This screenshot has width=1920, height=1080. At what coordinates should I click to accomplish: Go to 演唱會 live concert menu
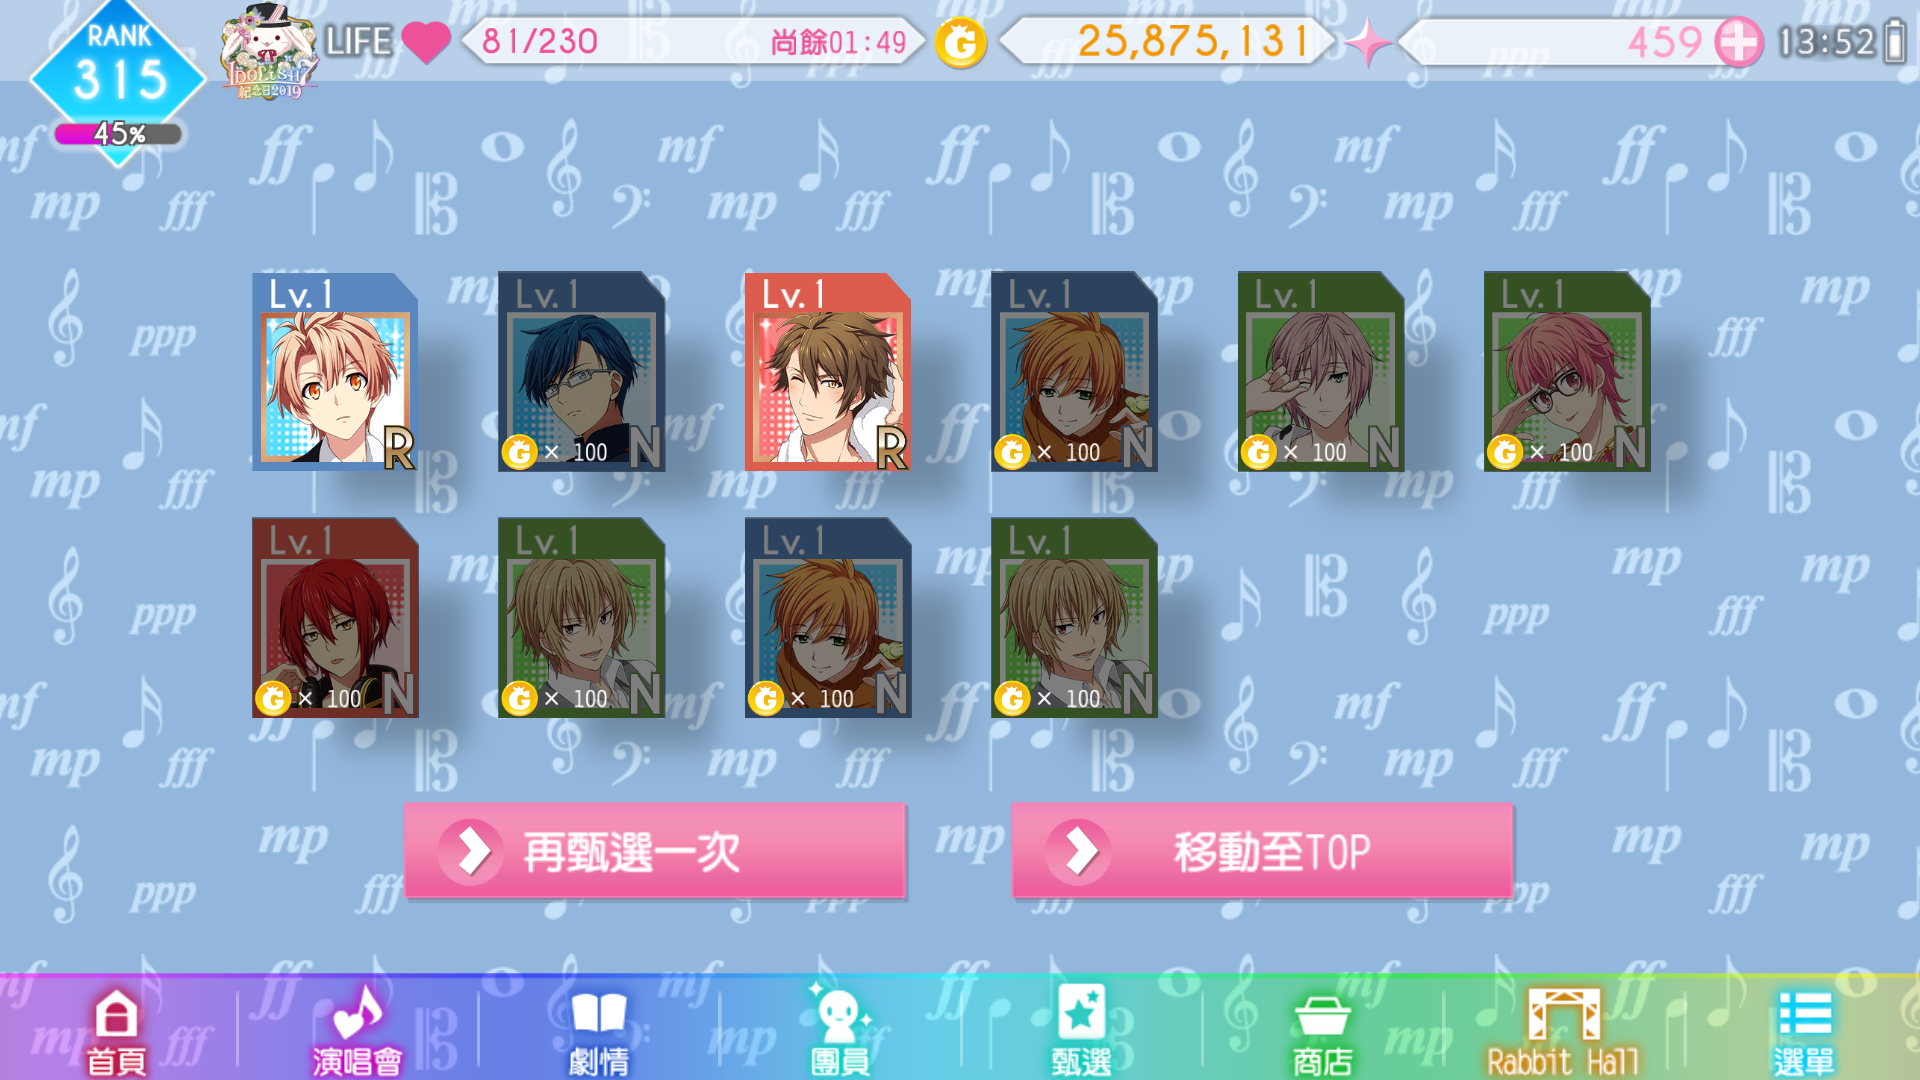coord(357,1030)
